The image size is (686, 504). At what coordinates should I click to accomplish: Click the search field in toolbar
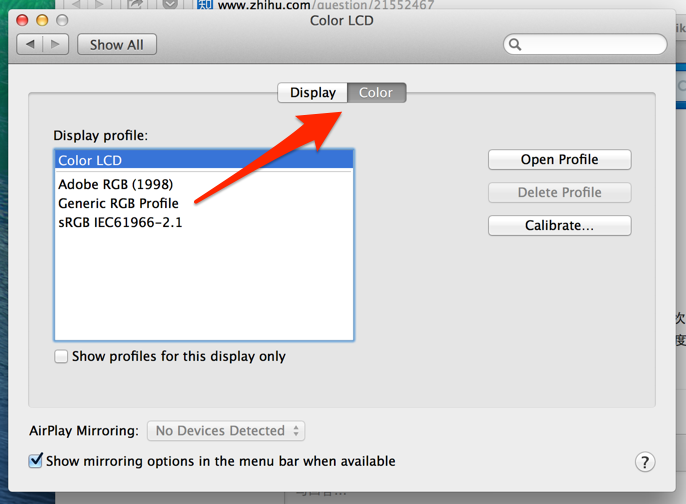point(585,44)
